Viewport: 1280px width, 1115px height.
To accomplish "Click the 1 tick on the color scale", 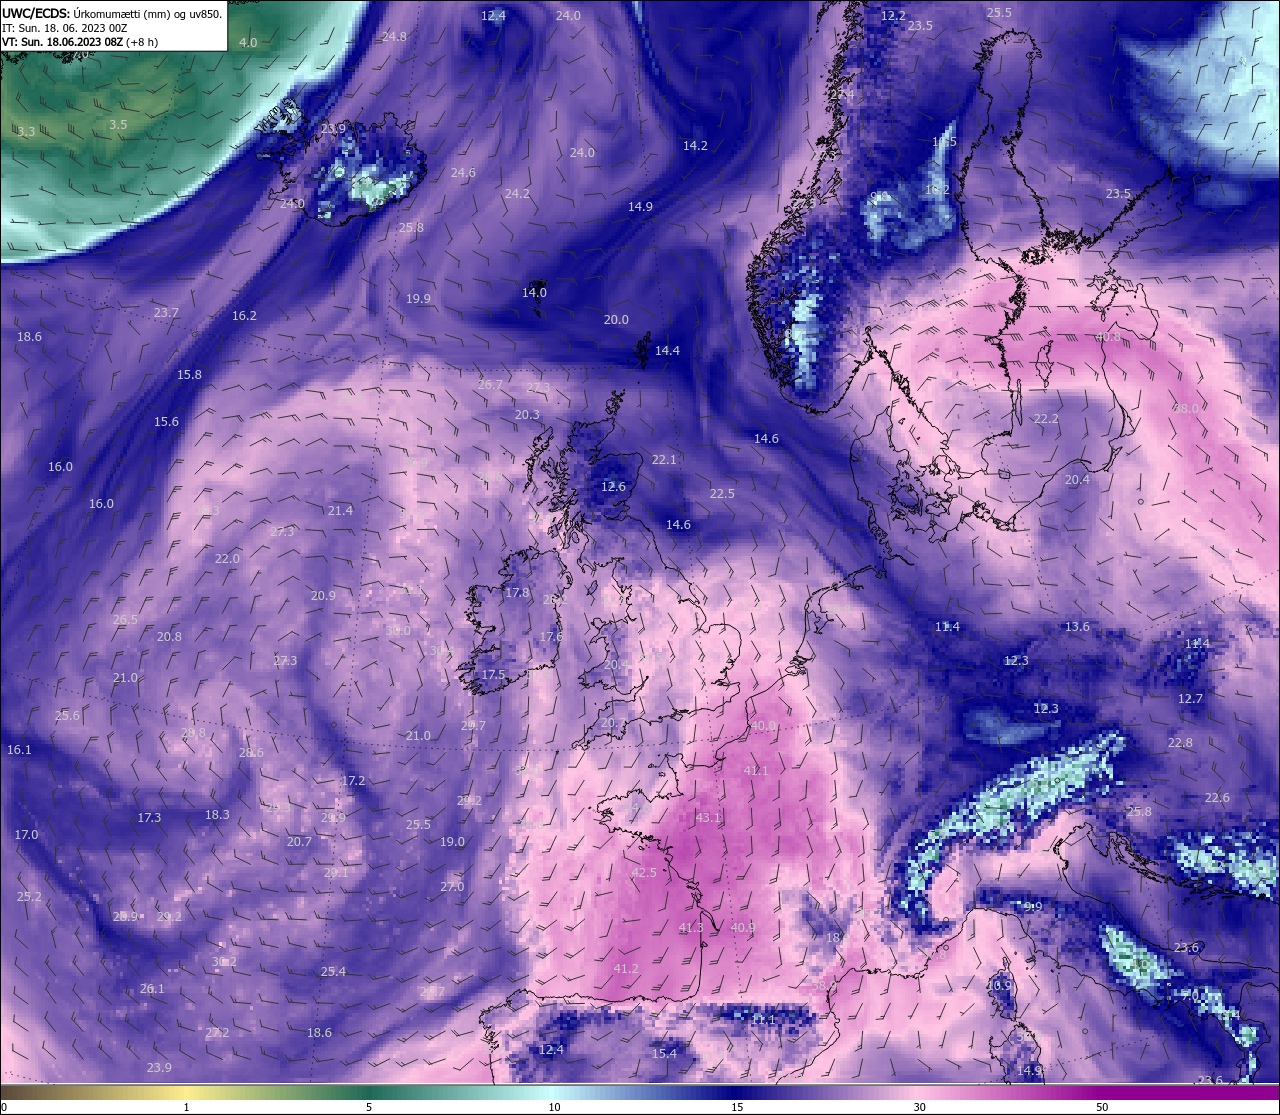I will point(186,1107).
